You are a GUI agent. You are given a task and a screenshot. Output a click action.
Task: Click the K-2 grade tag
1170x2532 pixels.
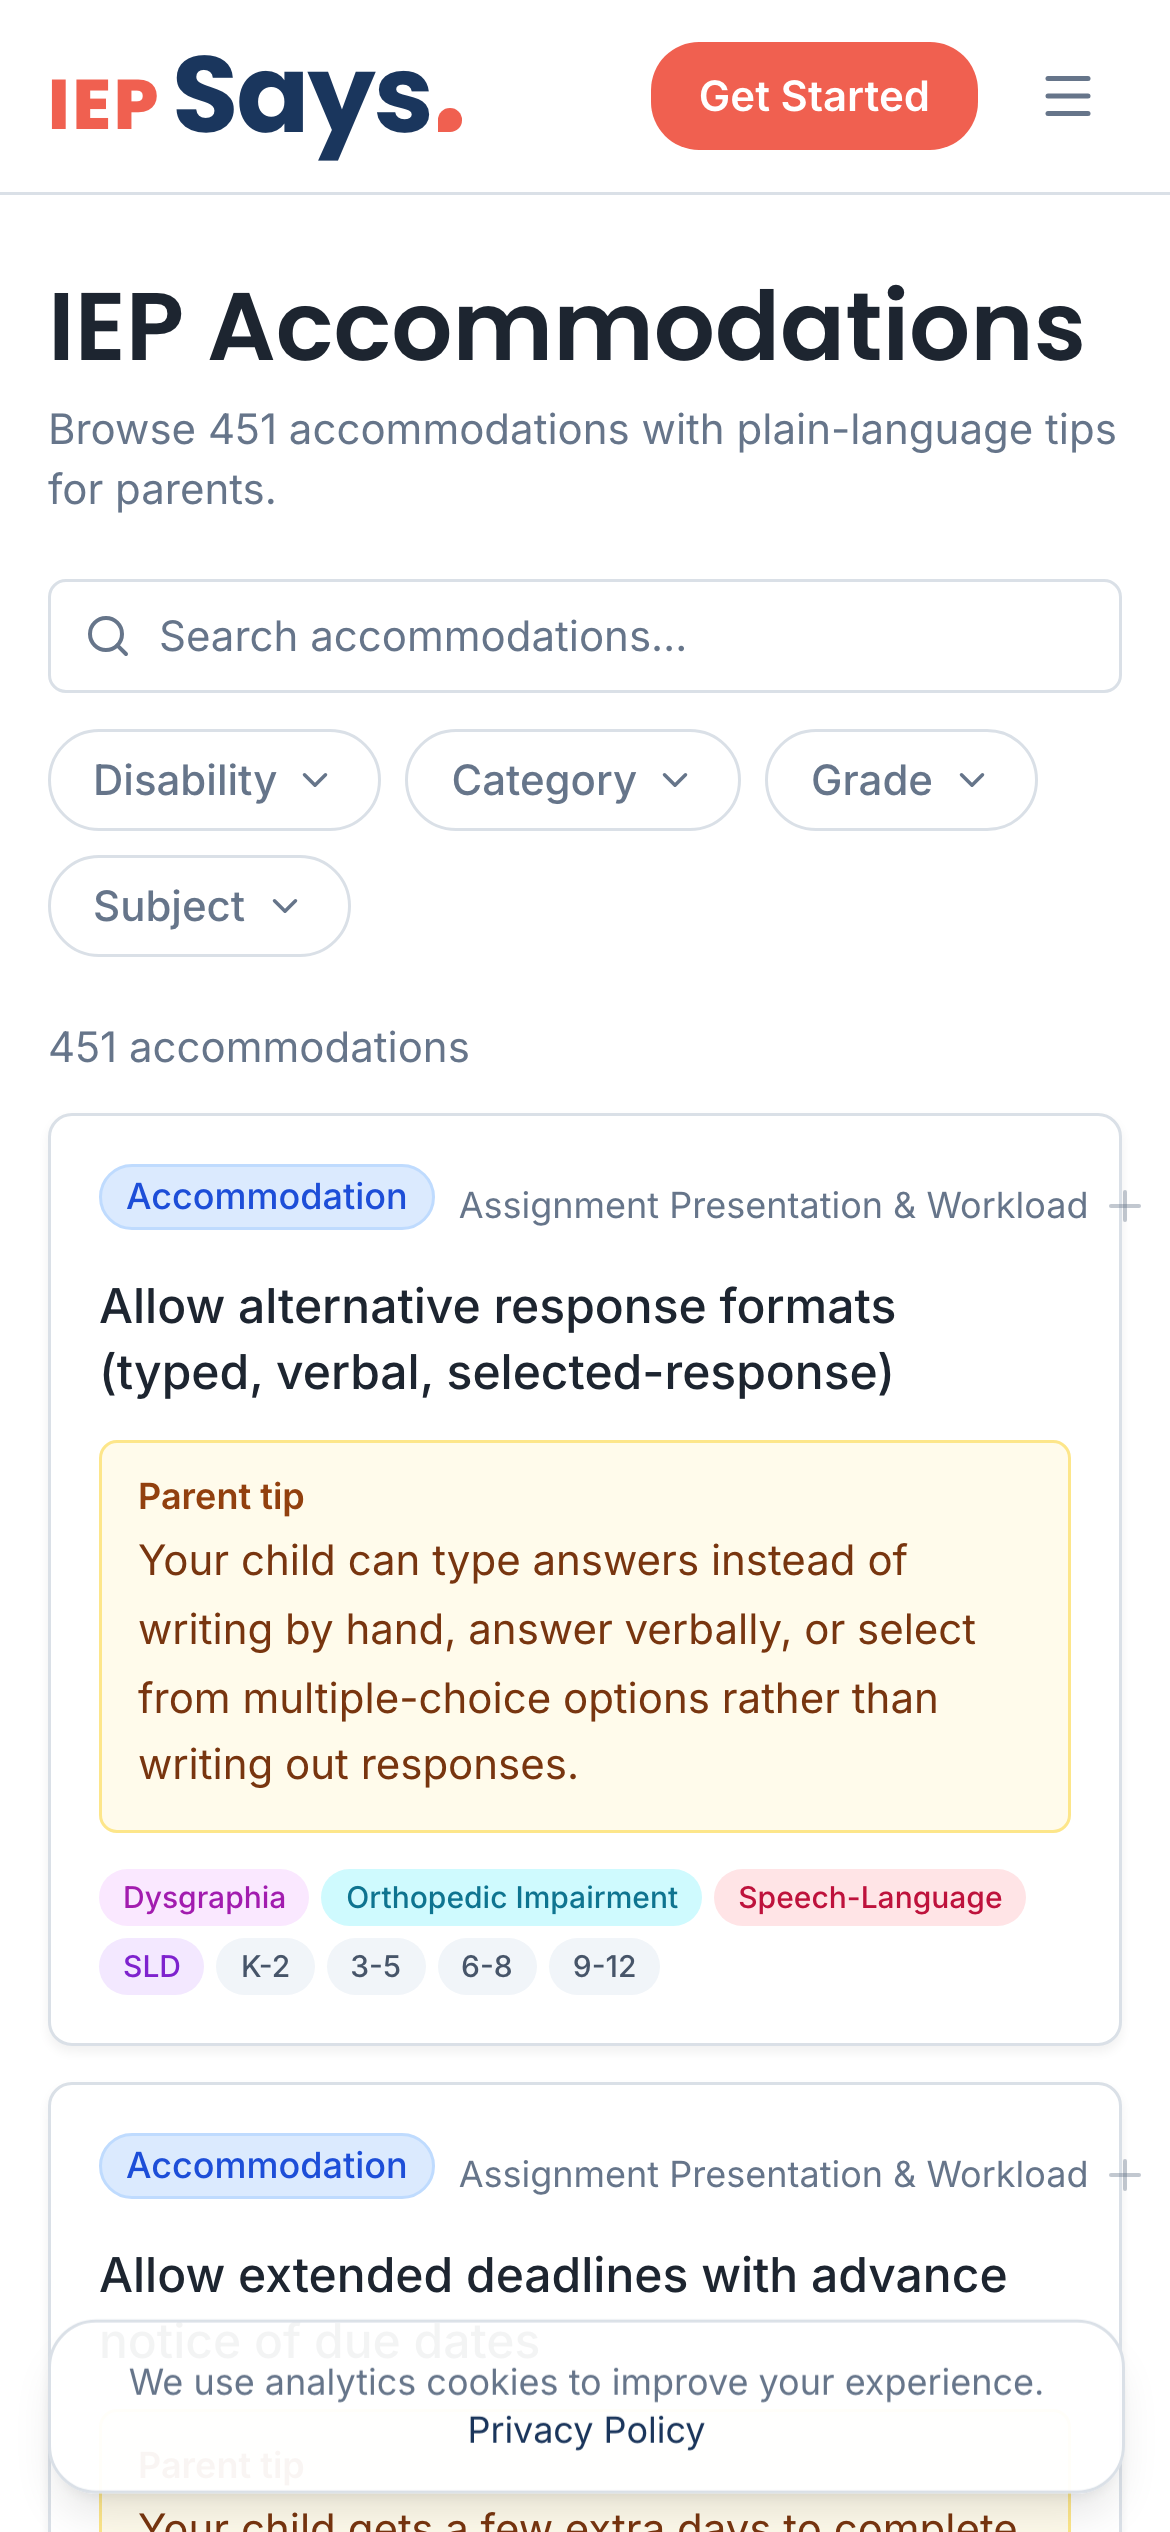pos(264,1966)
